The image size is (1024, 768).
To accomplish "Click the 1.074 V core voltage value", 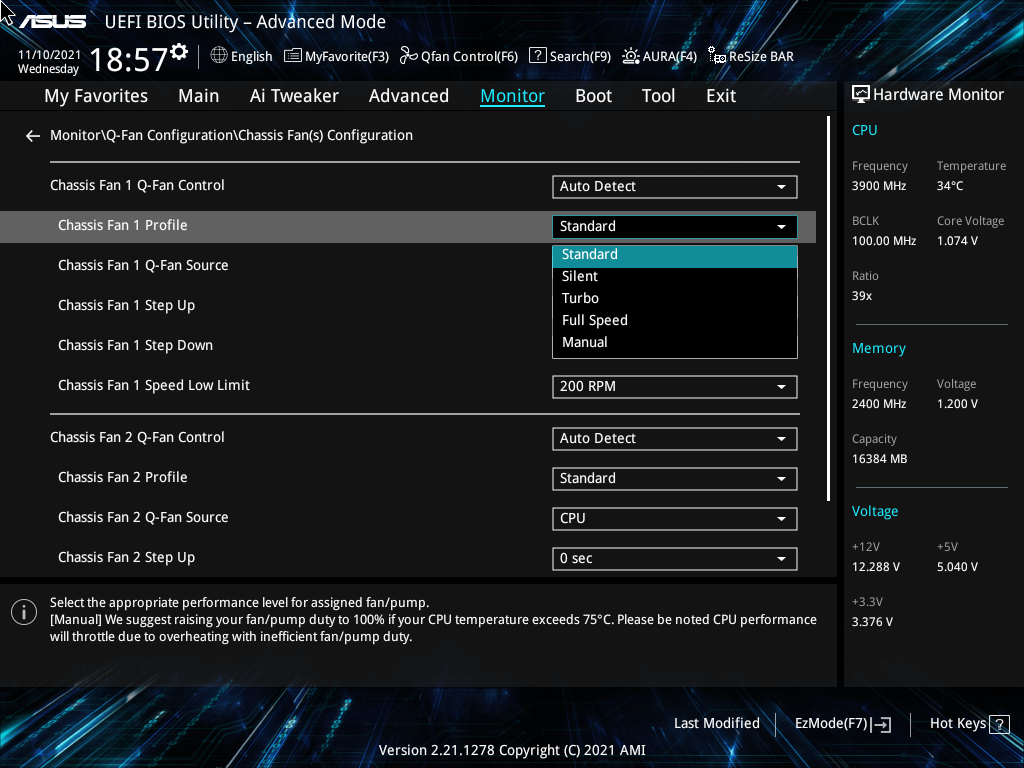I will pyautogui.click(x=957, y=241).
